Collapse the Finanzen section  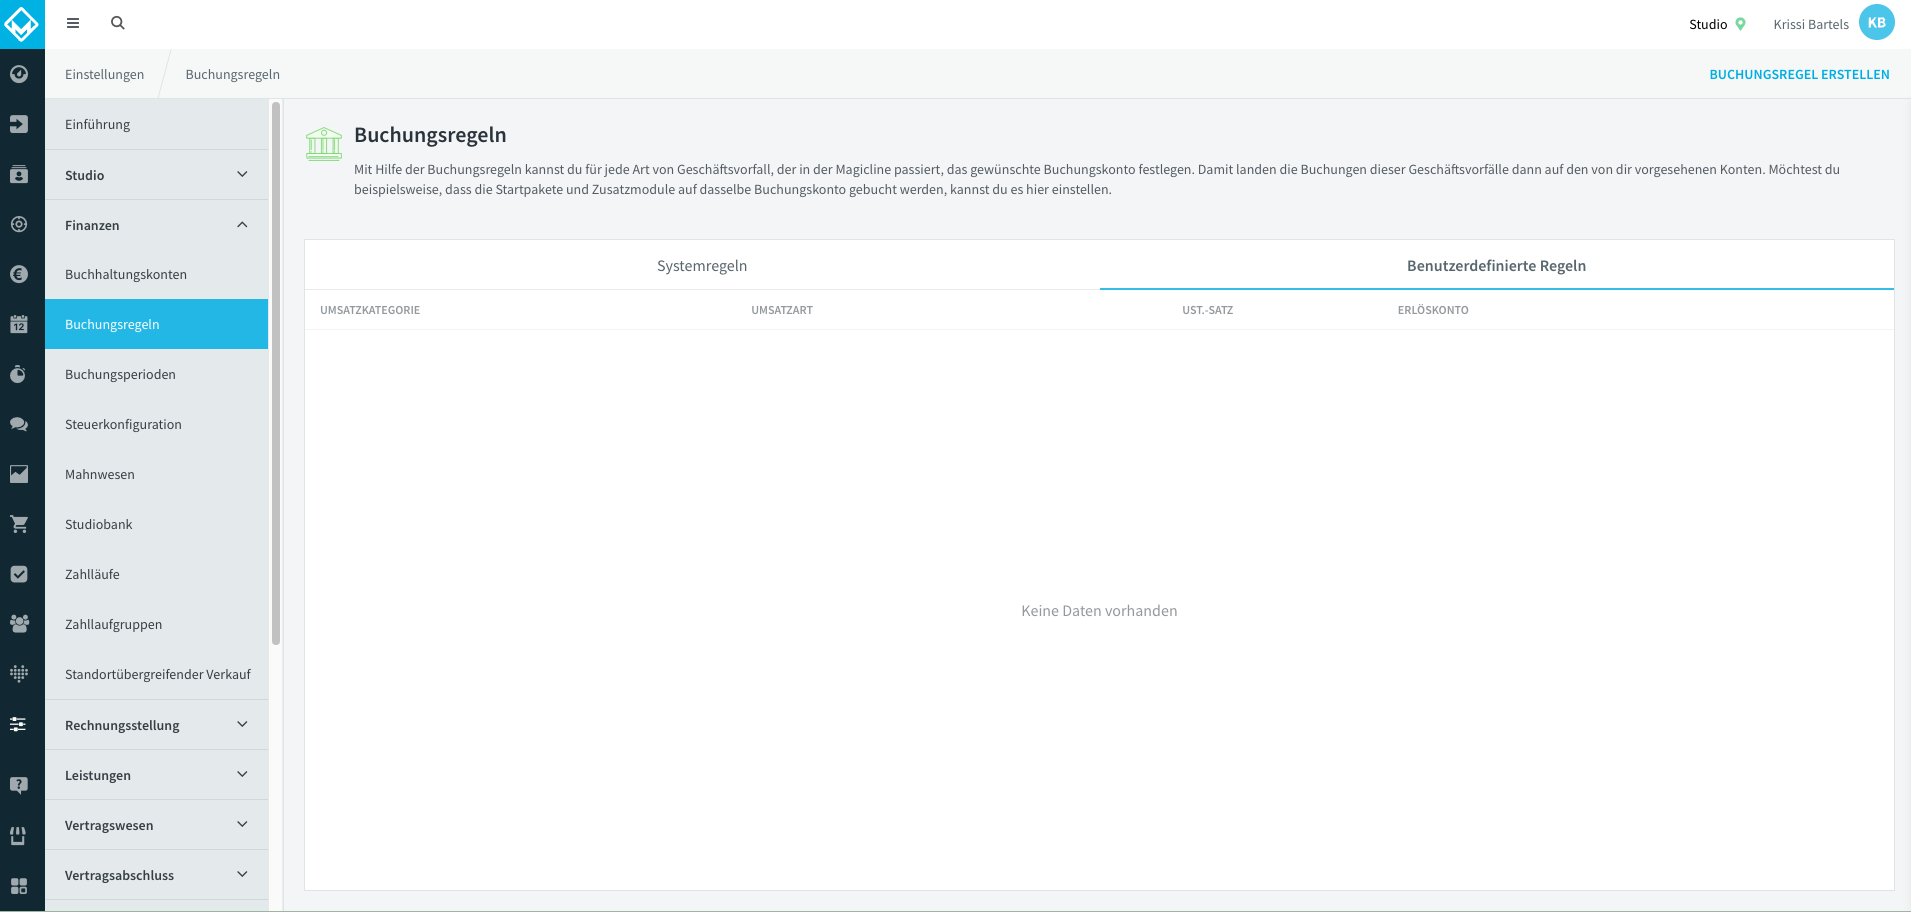157,225
